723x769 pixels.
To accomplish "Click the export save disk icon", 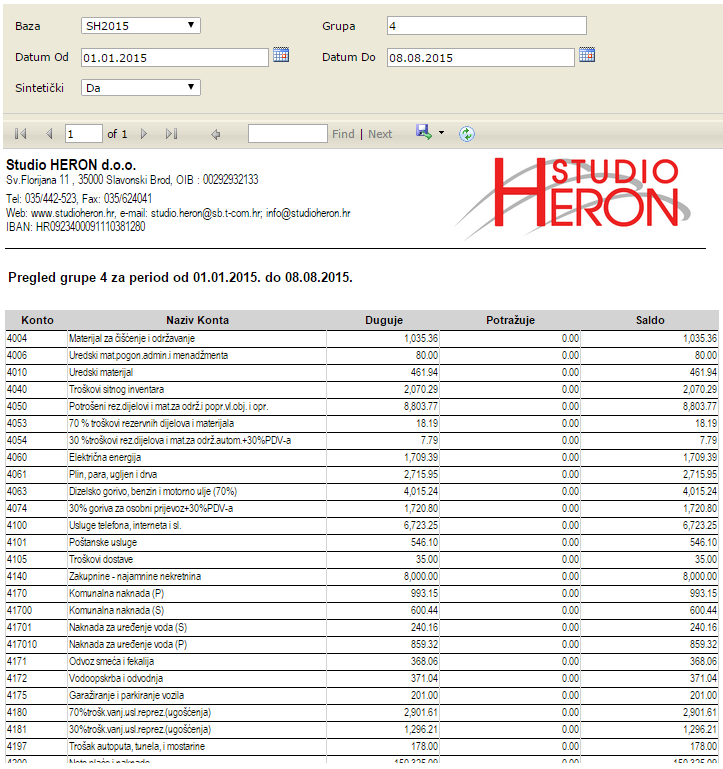I will point(424,133).
